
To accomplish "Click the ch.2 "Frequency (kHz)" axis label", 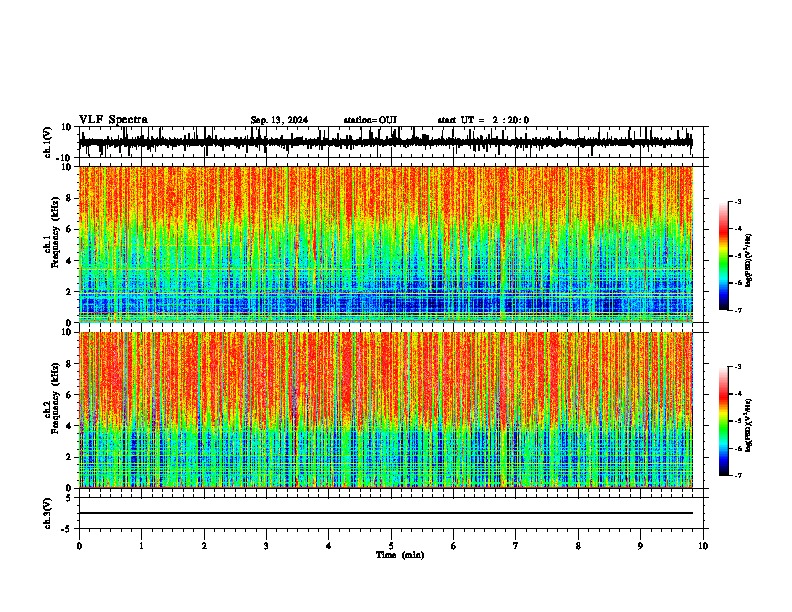I will pyautogui.click(x=56, y=398).
